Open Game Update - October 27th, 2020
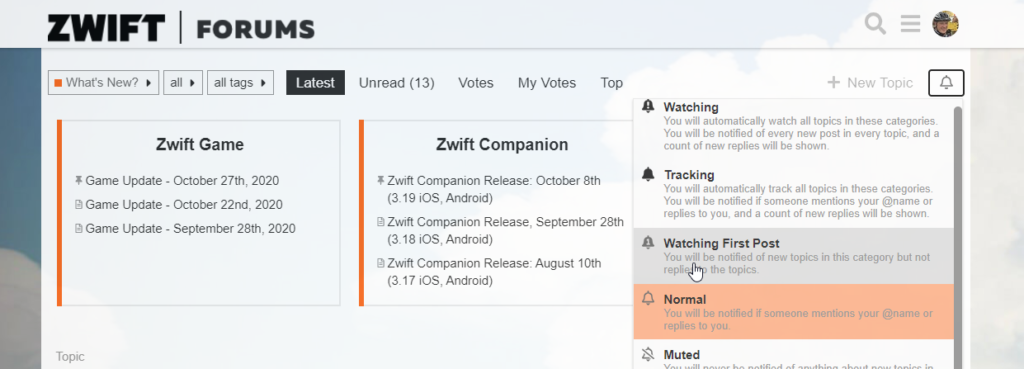The height and width of the screenshot is (369, 1024). 182,181
